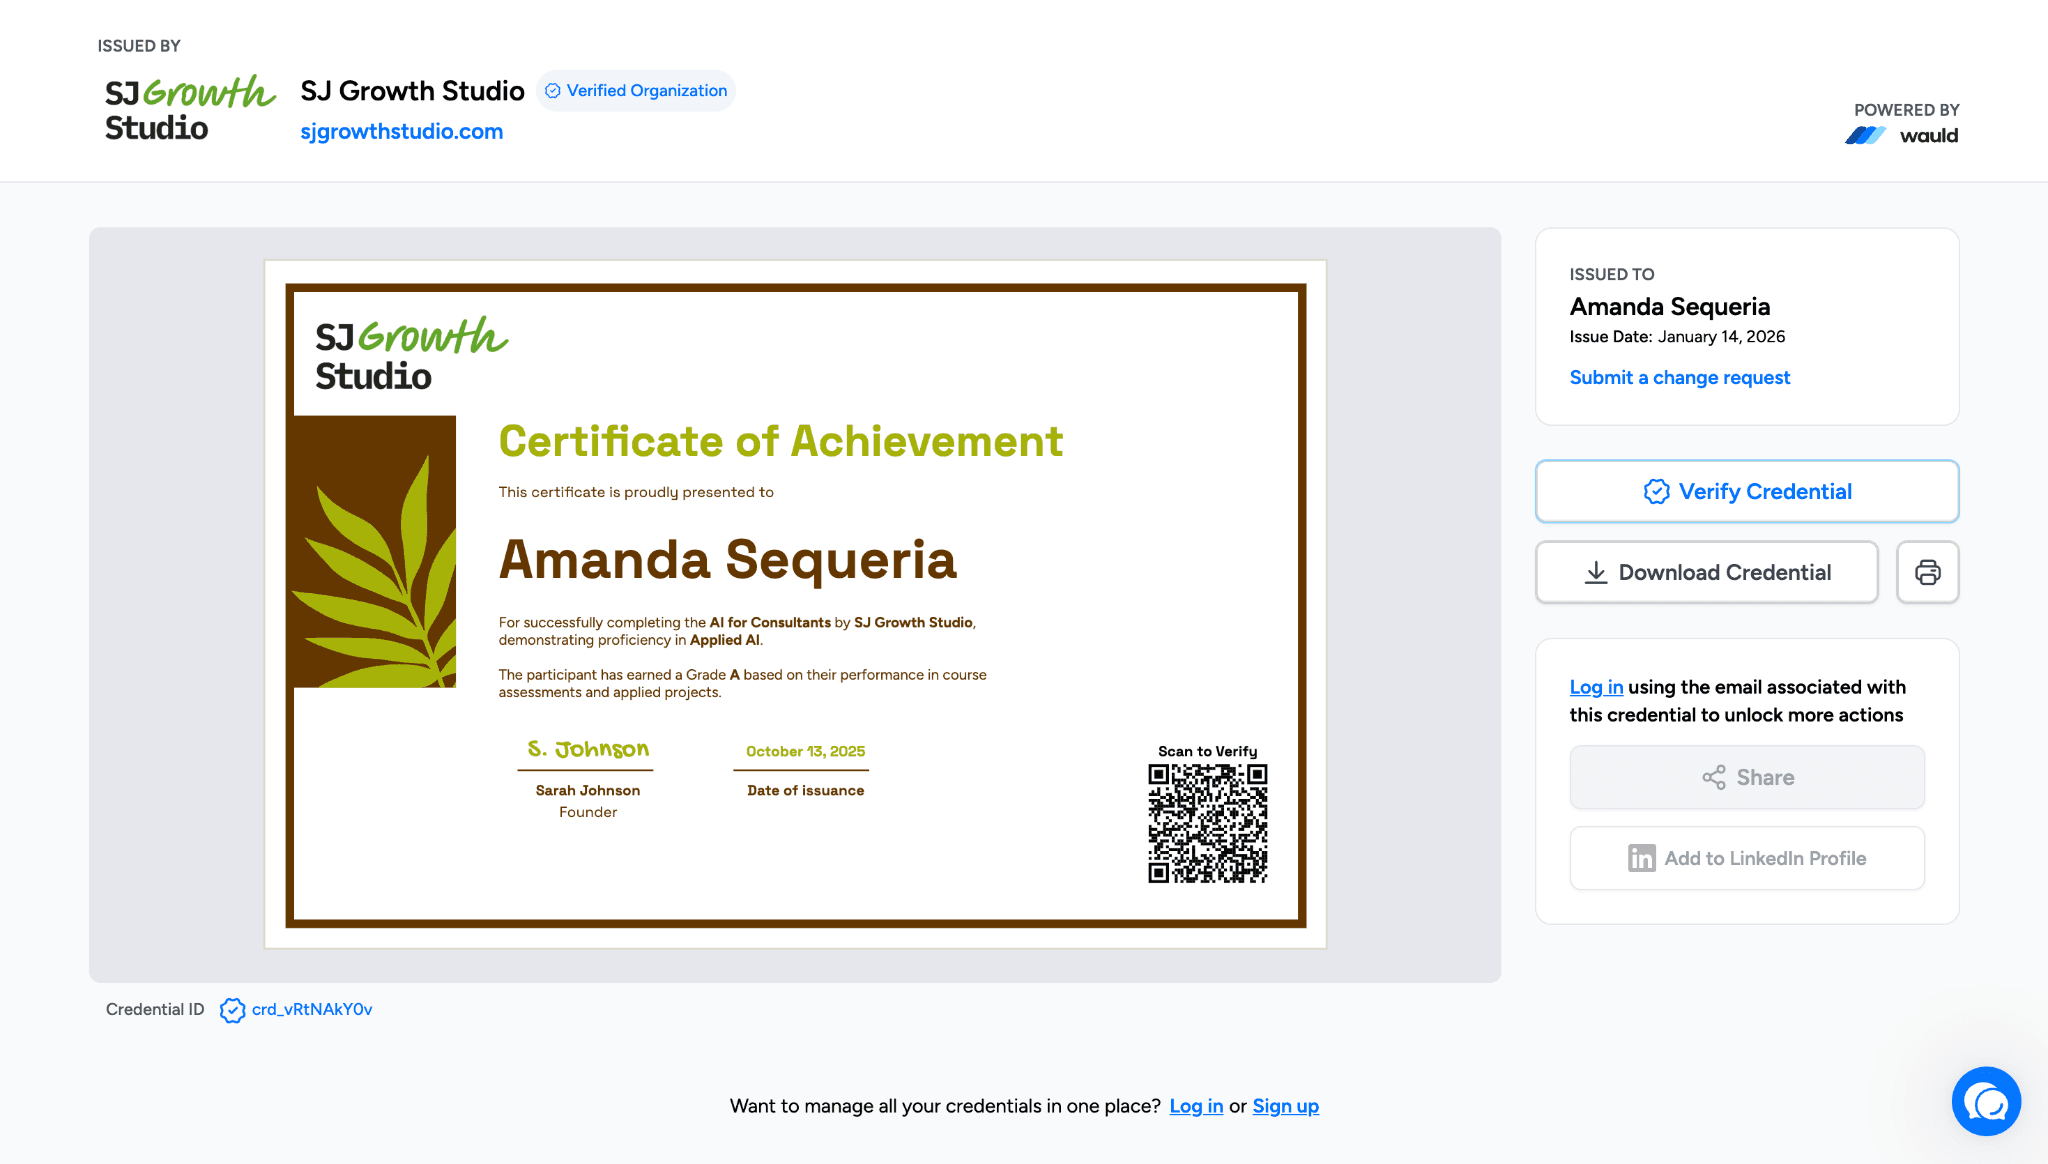Open the chat support bubble

tap(1986, 1101)
